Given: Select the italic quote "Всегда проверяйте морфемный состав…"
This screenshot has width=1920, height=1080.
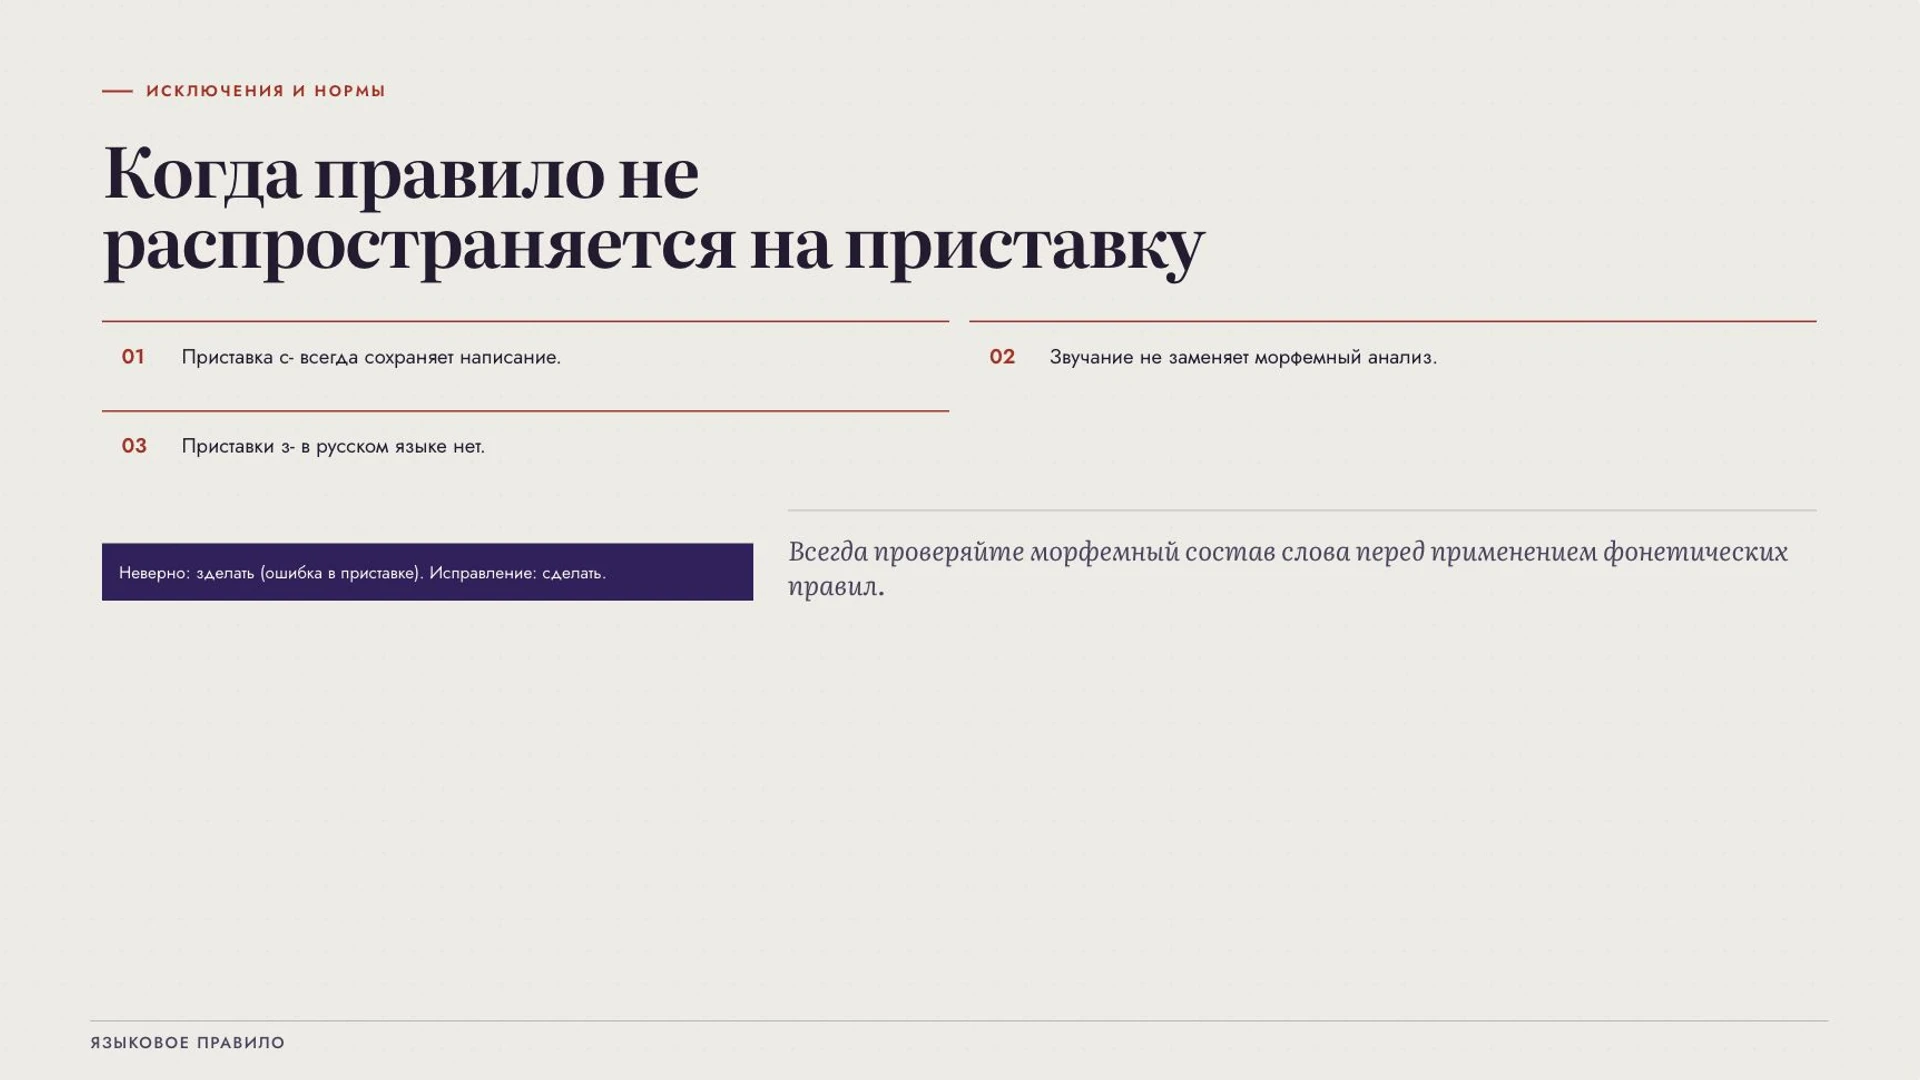Looking at the screenshot, I should coord(1288,568).
